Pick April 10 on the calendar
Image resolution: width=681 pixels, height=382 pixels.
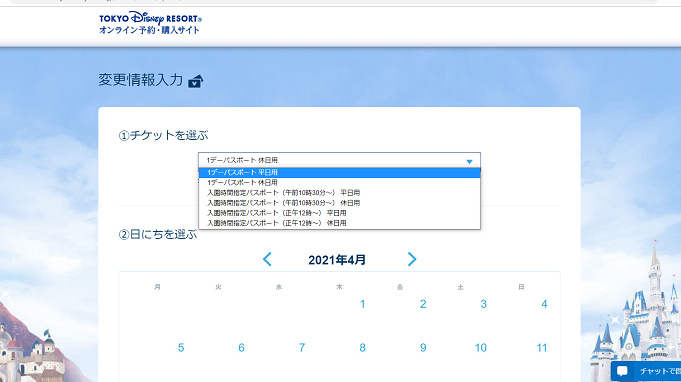point(481,348)
